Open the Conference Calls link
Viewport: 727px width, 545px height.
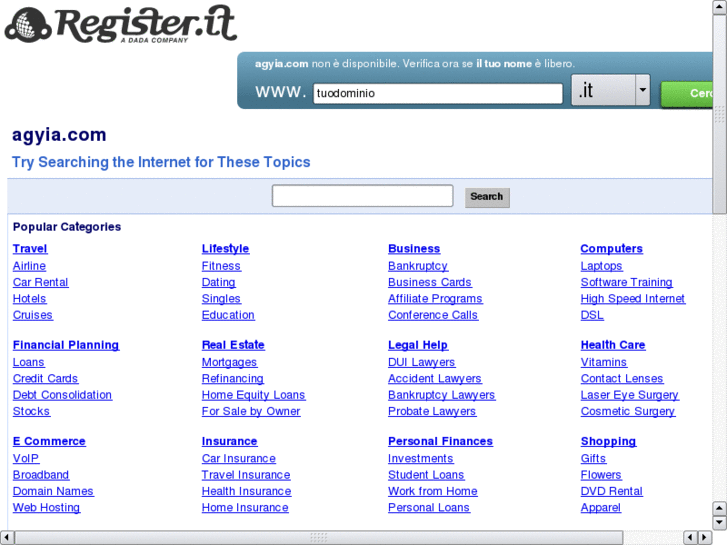click(x=433, y=315)
